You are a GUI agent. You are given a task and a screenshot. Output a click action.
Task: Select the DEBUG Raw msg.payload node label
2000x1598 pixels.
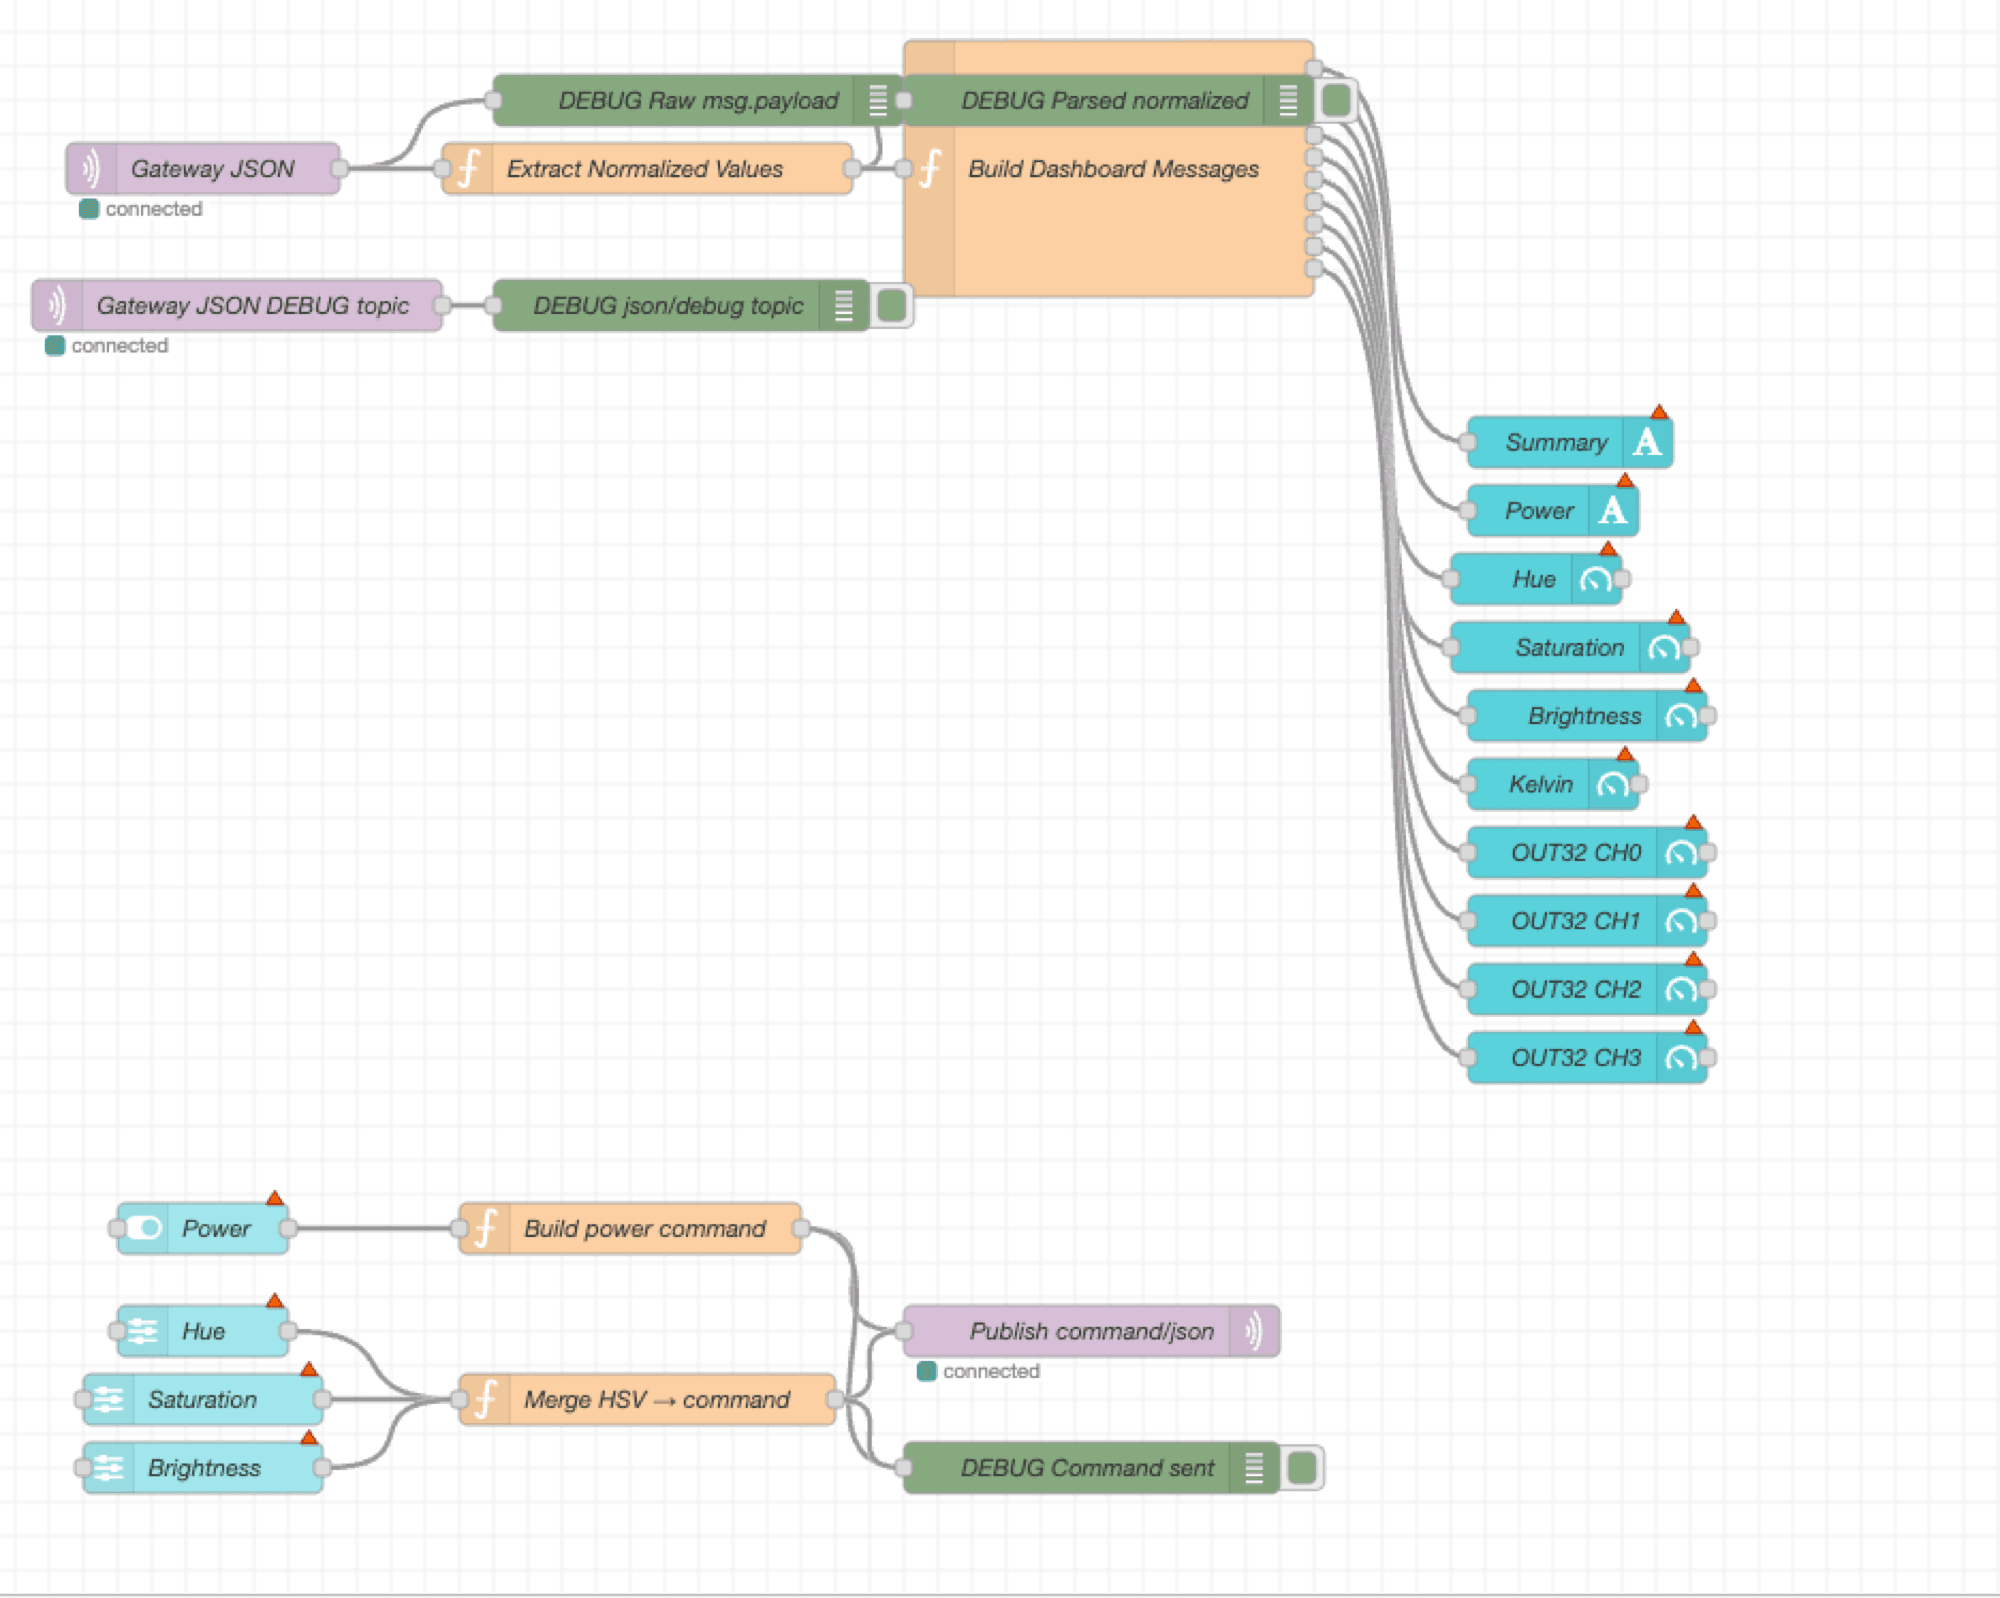click(x=698, y=101)
